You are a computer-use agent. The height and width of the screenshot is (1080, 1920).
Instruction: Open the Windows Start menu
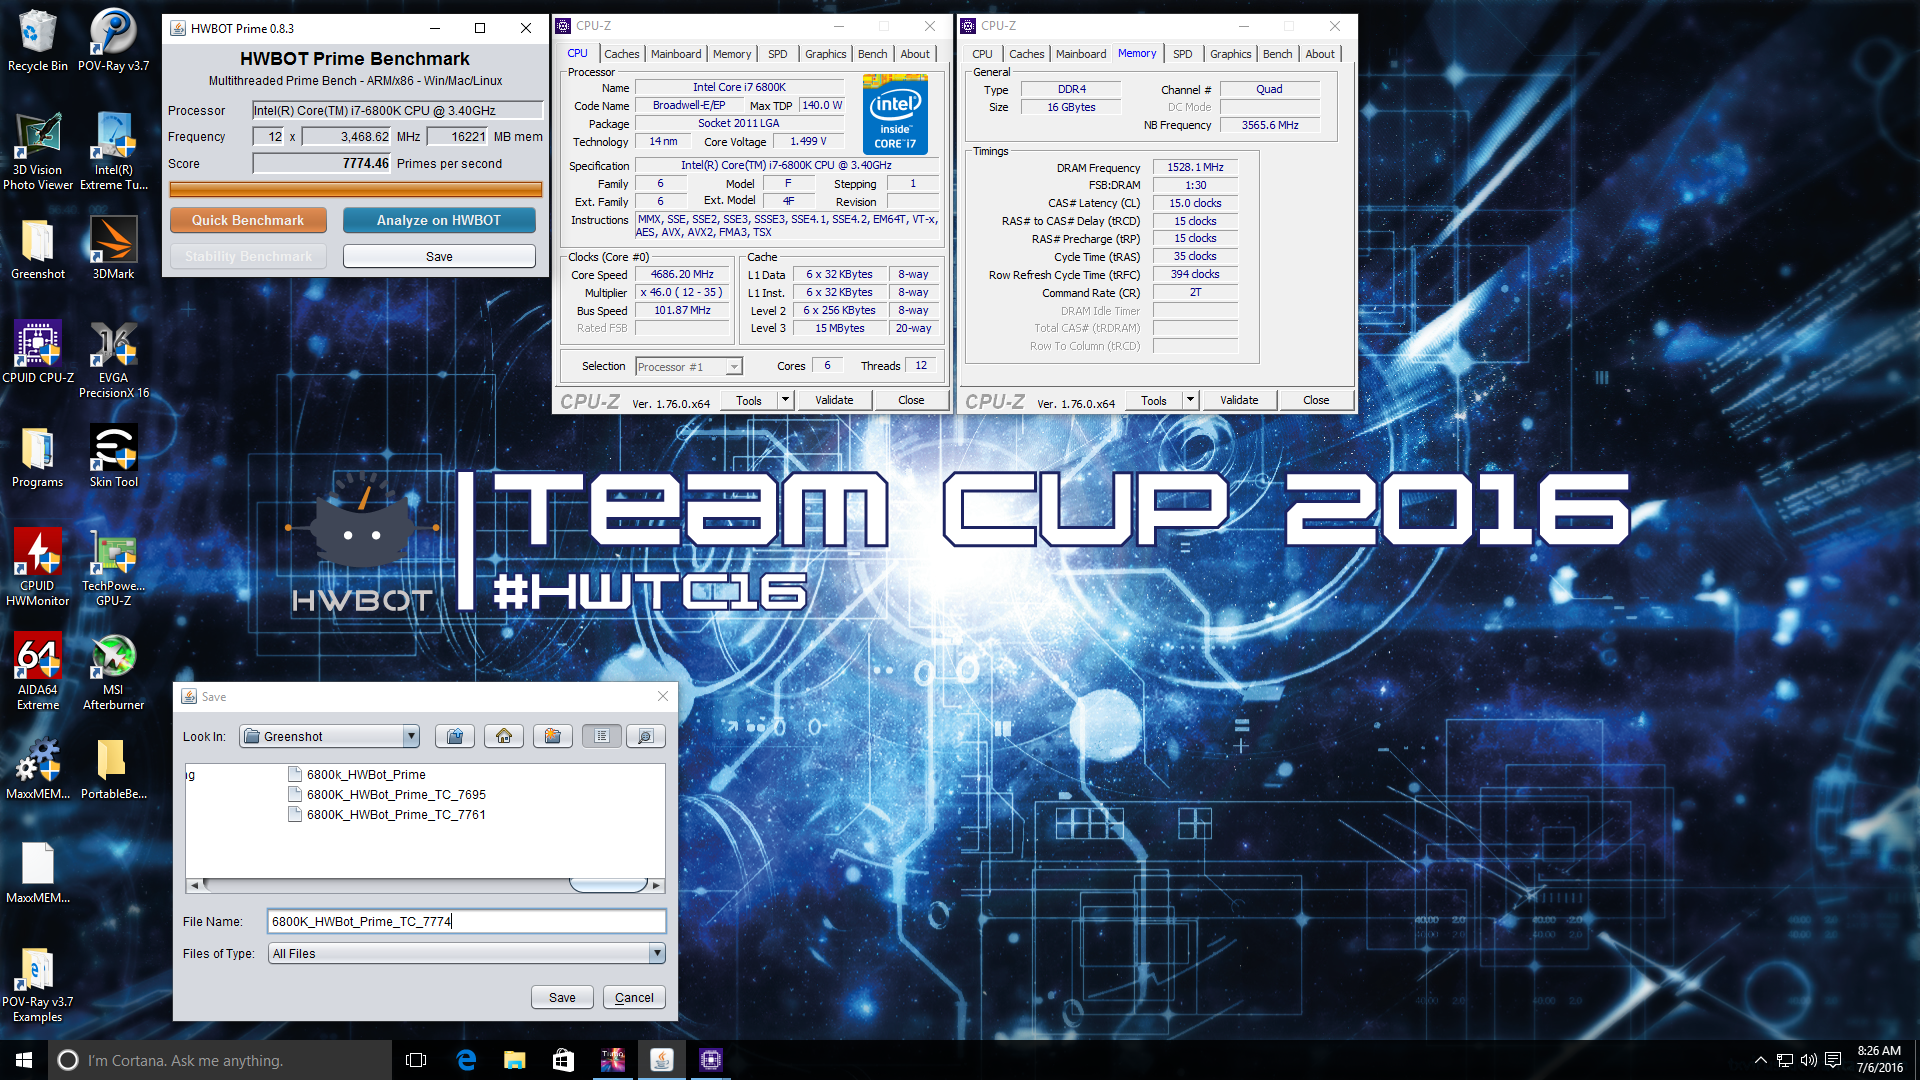[x=24, y=1060]
